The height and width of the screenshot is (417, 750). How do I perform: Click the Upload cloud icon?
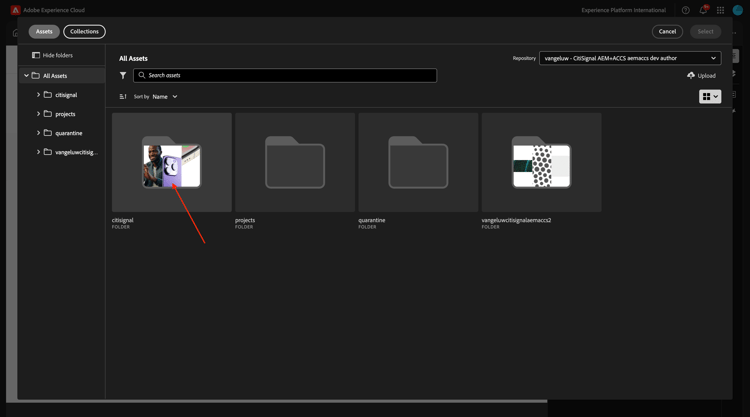(x=691, y=76)
